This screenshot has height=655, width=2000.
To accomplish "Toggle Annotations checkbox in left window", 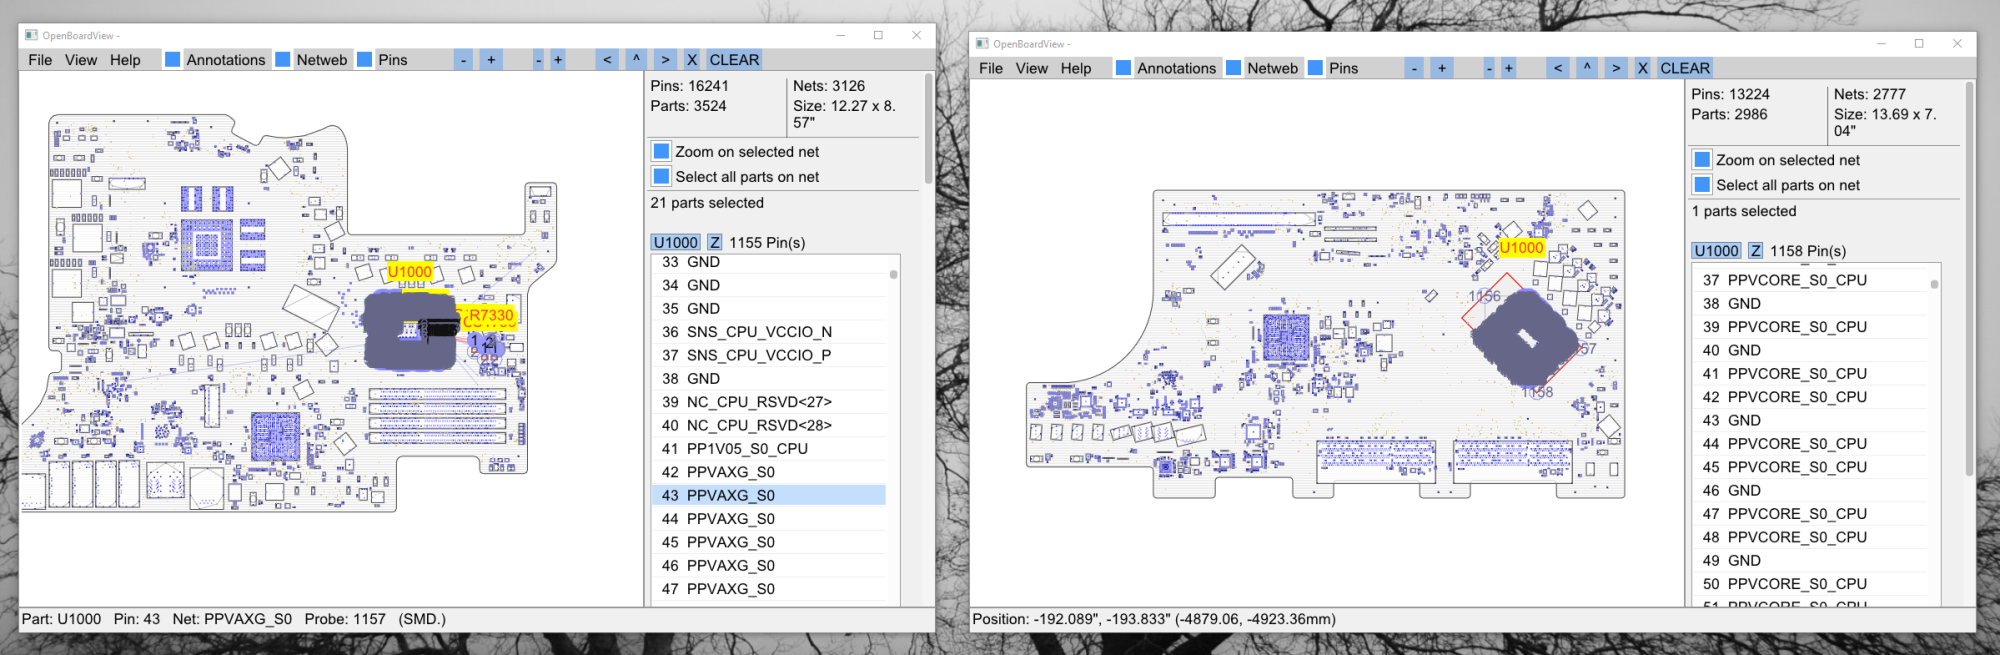I will tap(173, 60).
